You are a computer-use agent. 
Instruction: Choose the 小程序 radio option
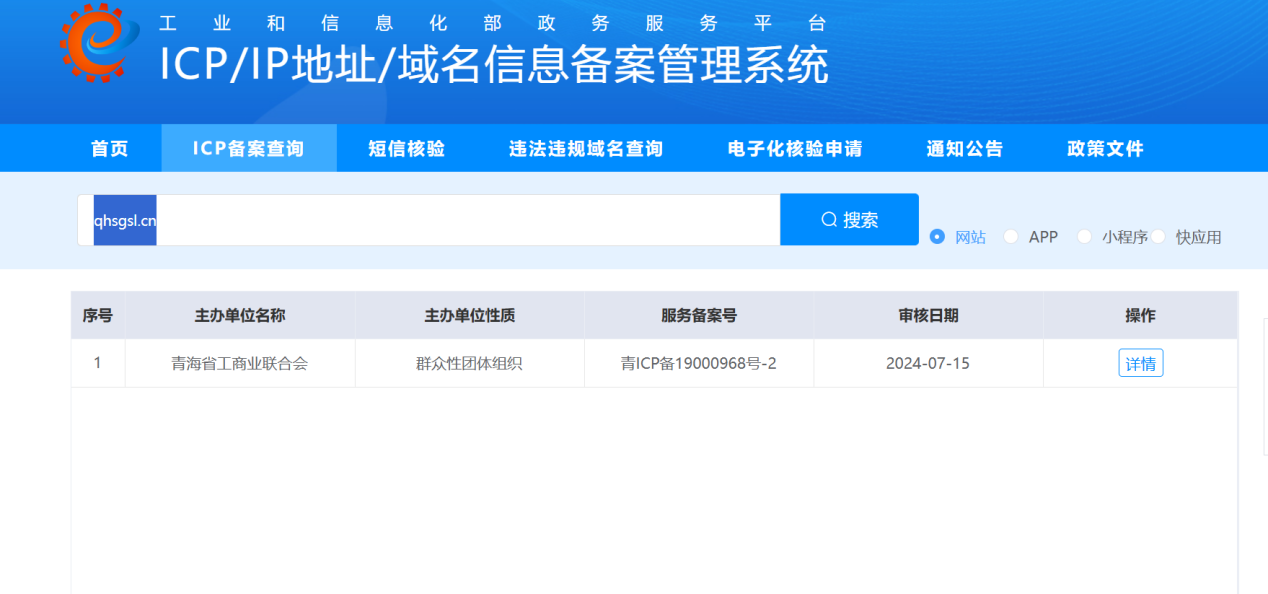click(1112, 237)
